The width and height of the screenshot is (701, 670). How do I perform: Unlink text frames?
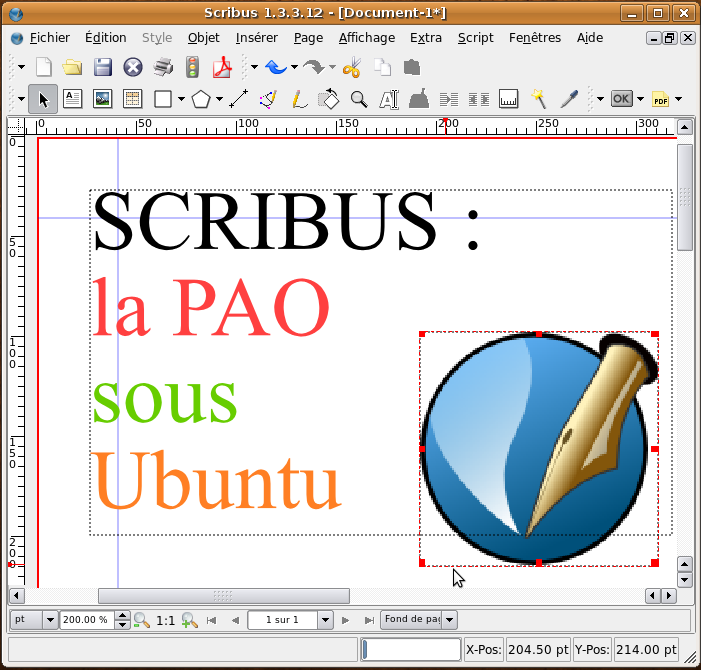[479, 99]
